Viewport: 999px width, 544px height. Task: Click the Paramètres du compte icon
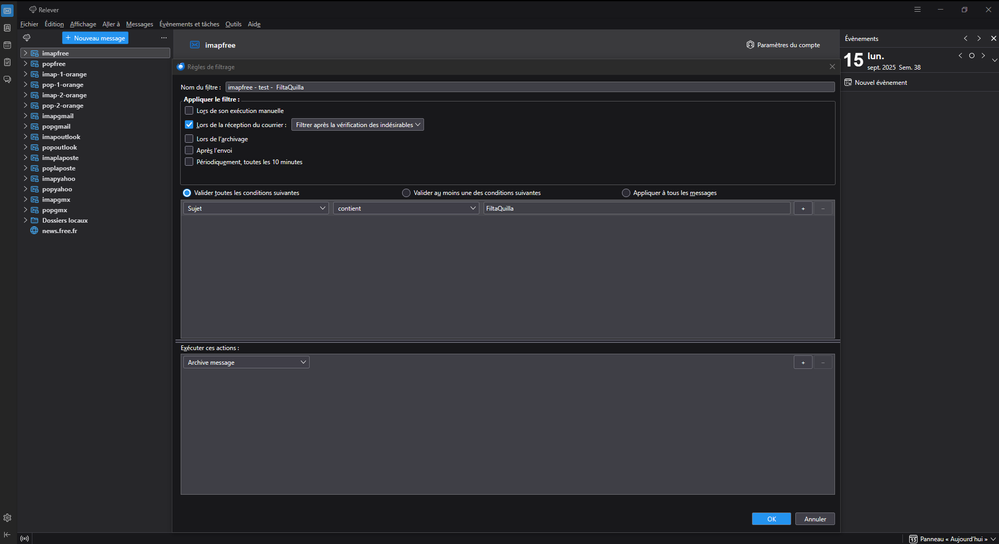click(750, 45)
